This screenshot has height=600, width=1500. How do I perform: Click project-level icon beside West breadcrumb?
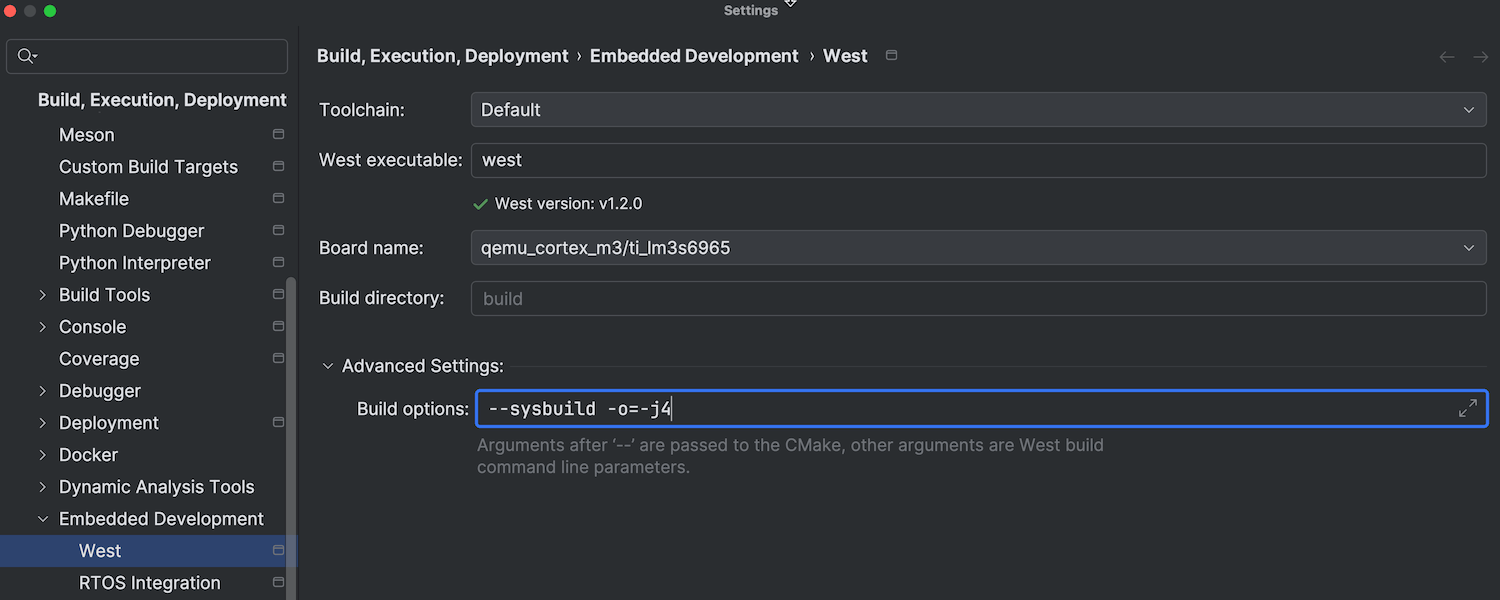pos(892,55)
